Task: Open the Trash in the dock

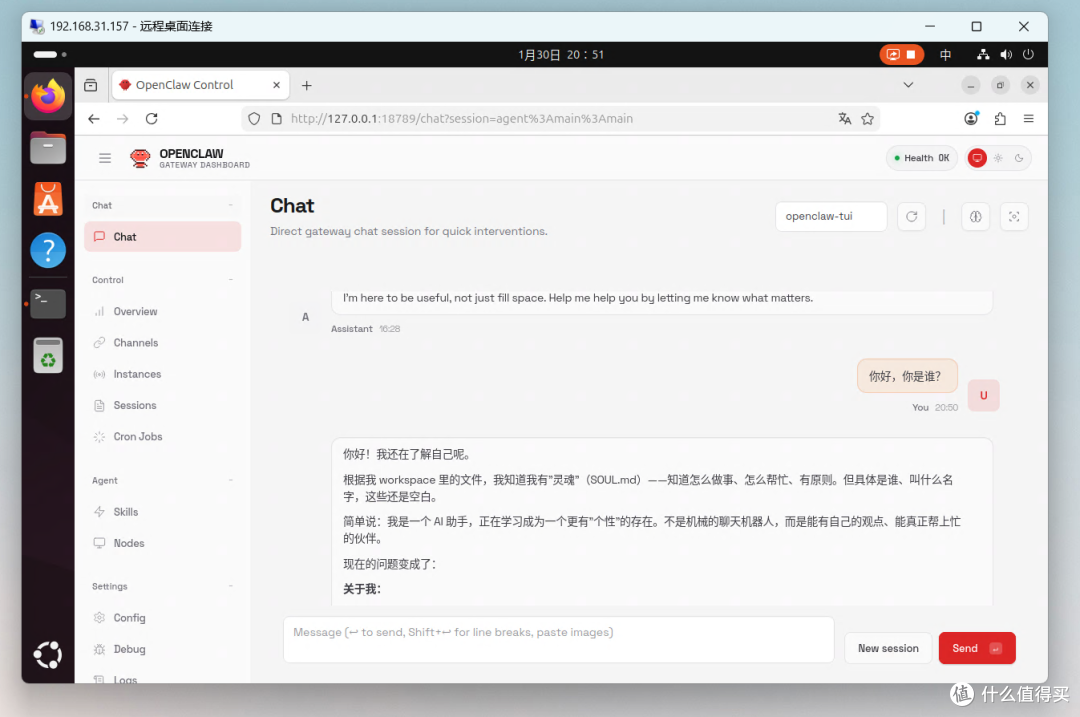Action: pos(48,355)
